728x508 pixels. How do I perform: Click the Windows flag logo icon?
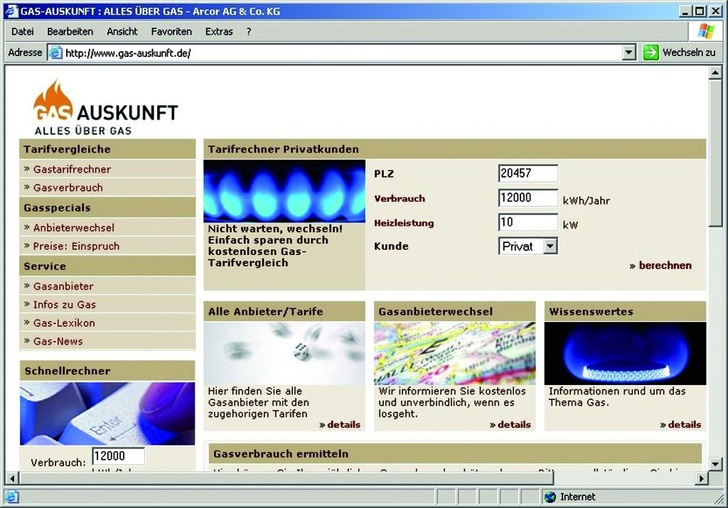click(706, 32)
